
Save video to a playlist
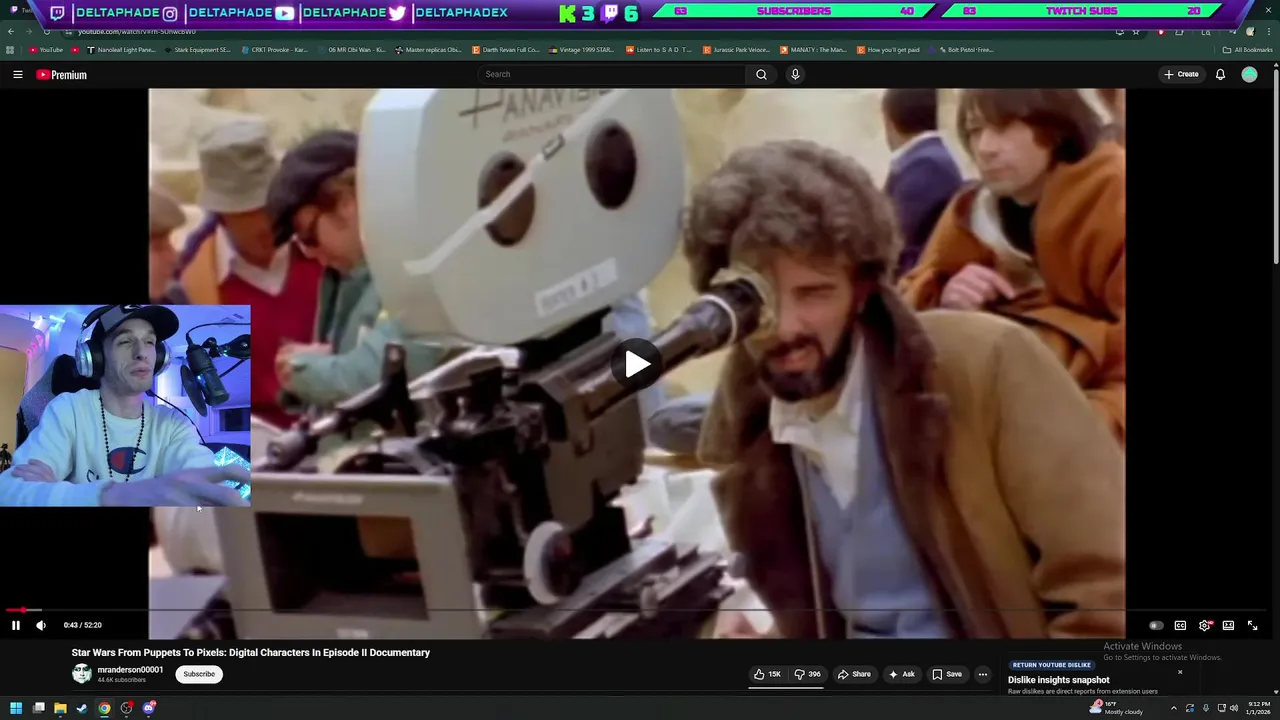[947, 674]
